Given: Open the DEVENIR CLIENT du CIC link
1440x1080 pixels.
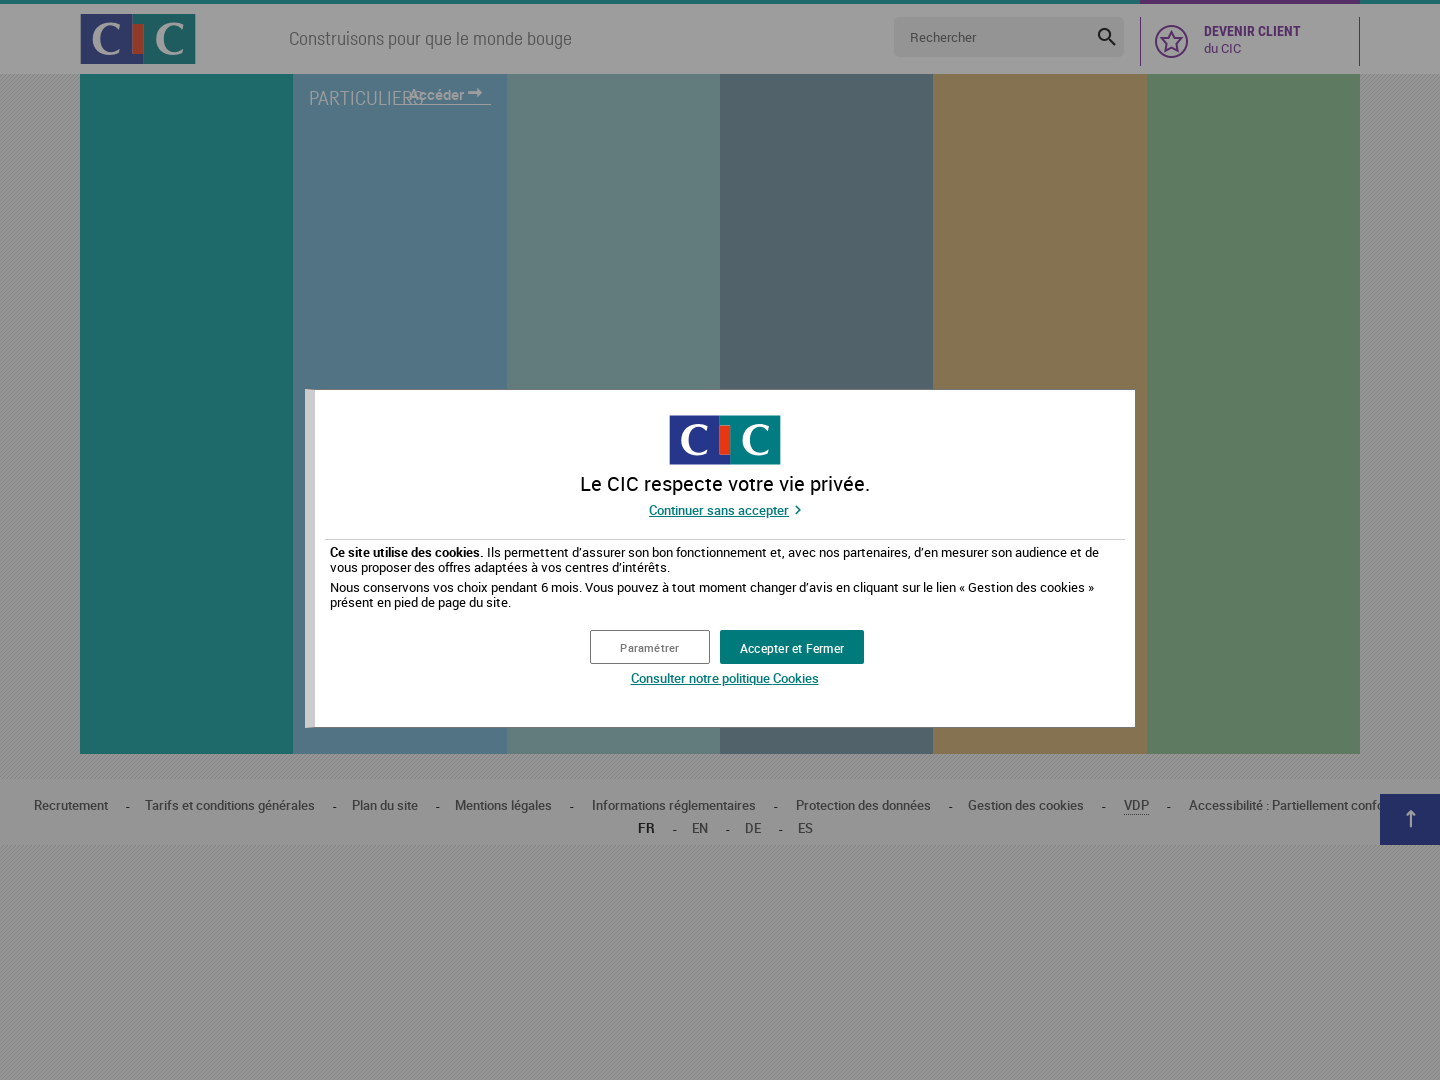Looking at the screenshot, I should click(x=1250, y=41).
